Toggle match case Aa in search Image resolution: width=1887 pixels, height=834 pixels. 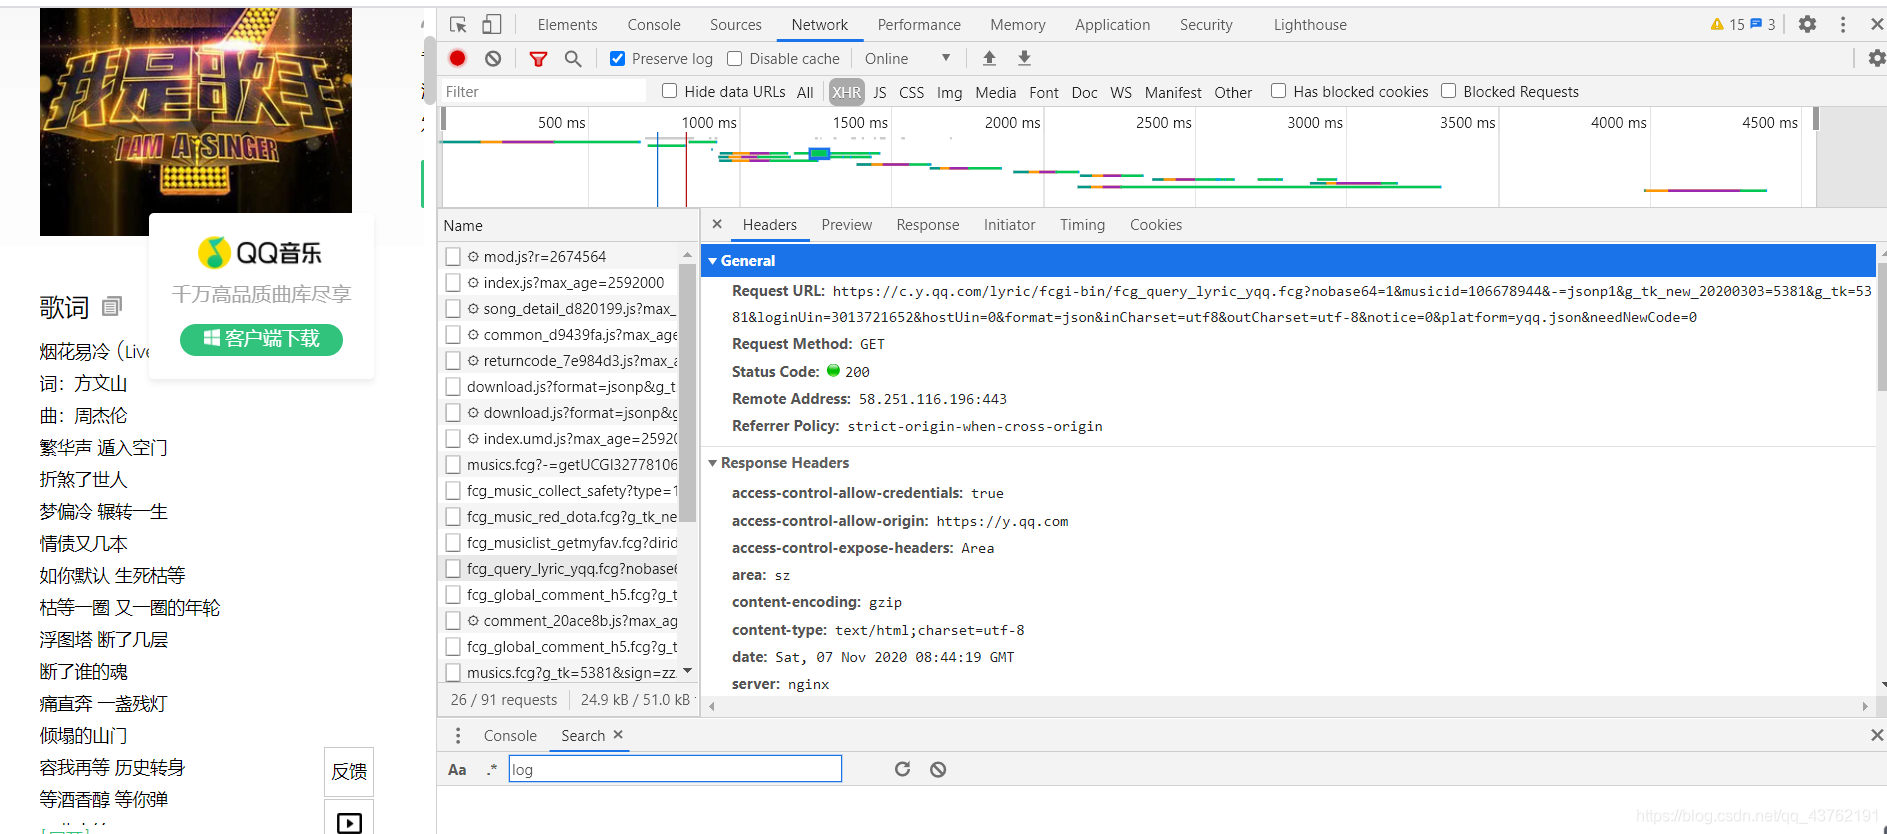click(457, 769)
